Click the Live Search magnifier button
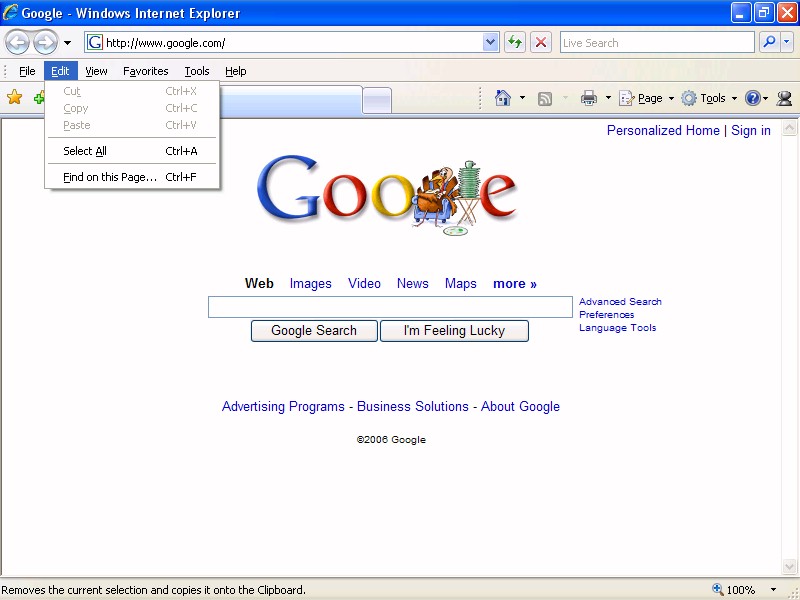This screenshot has width=800, height=600. click(769, 42)
